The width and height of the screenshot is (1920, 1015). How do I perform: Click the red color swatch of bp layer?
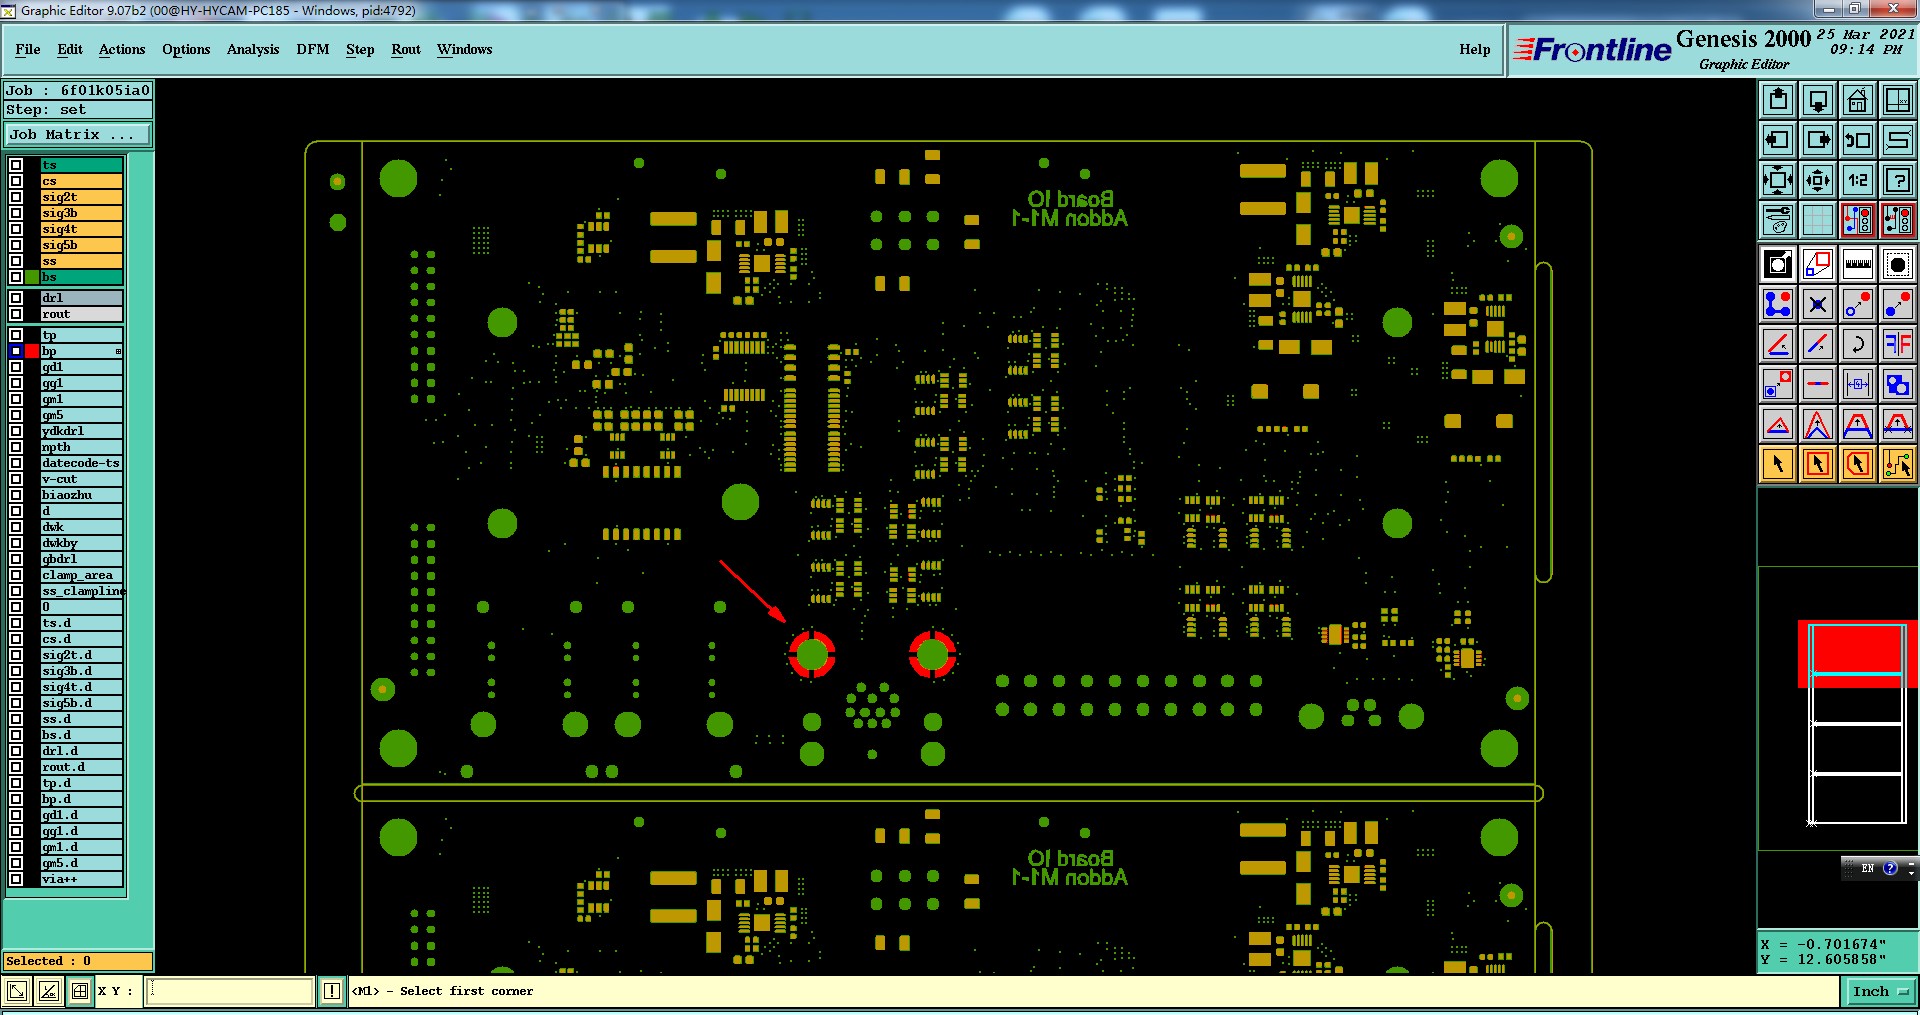32,351
